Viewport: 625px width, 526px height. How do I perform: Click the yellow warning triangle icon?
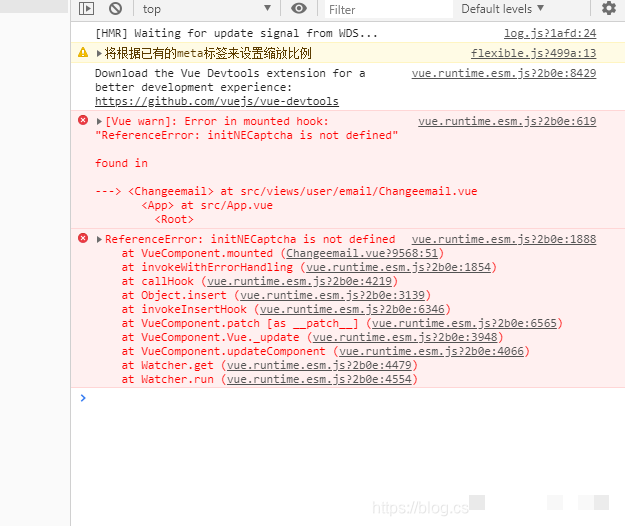(x=83, y=53)
